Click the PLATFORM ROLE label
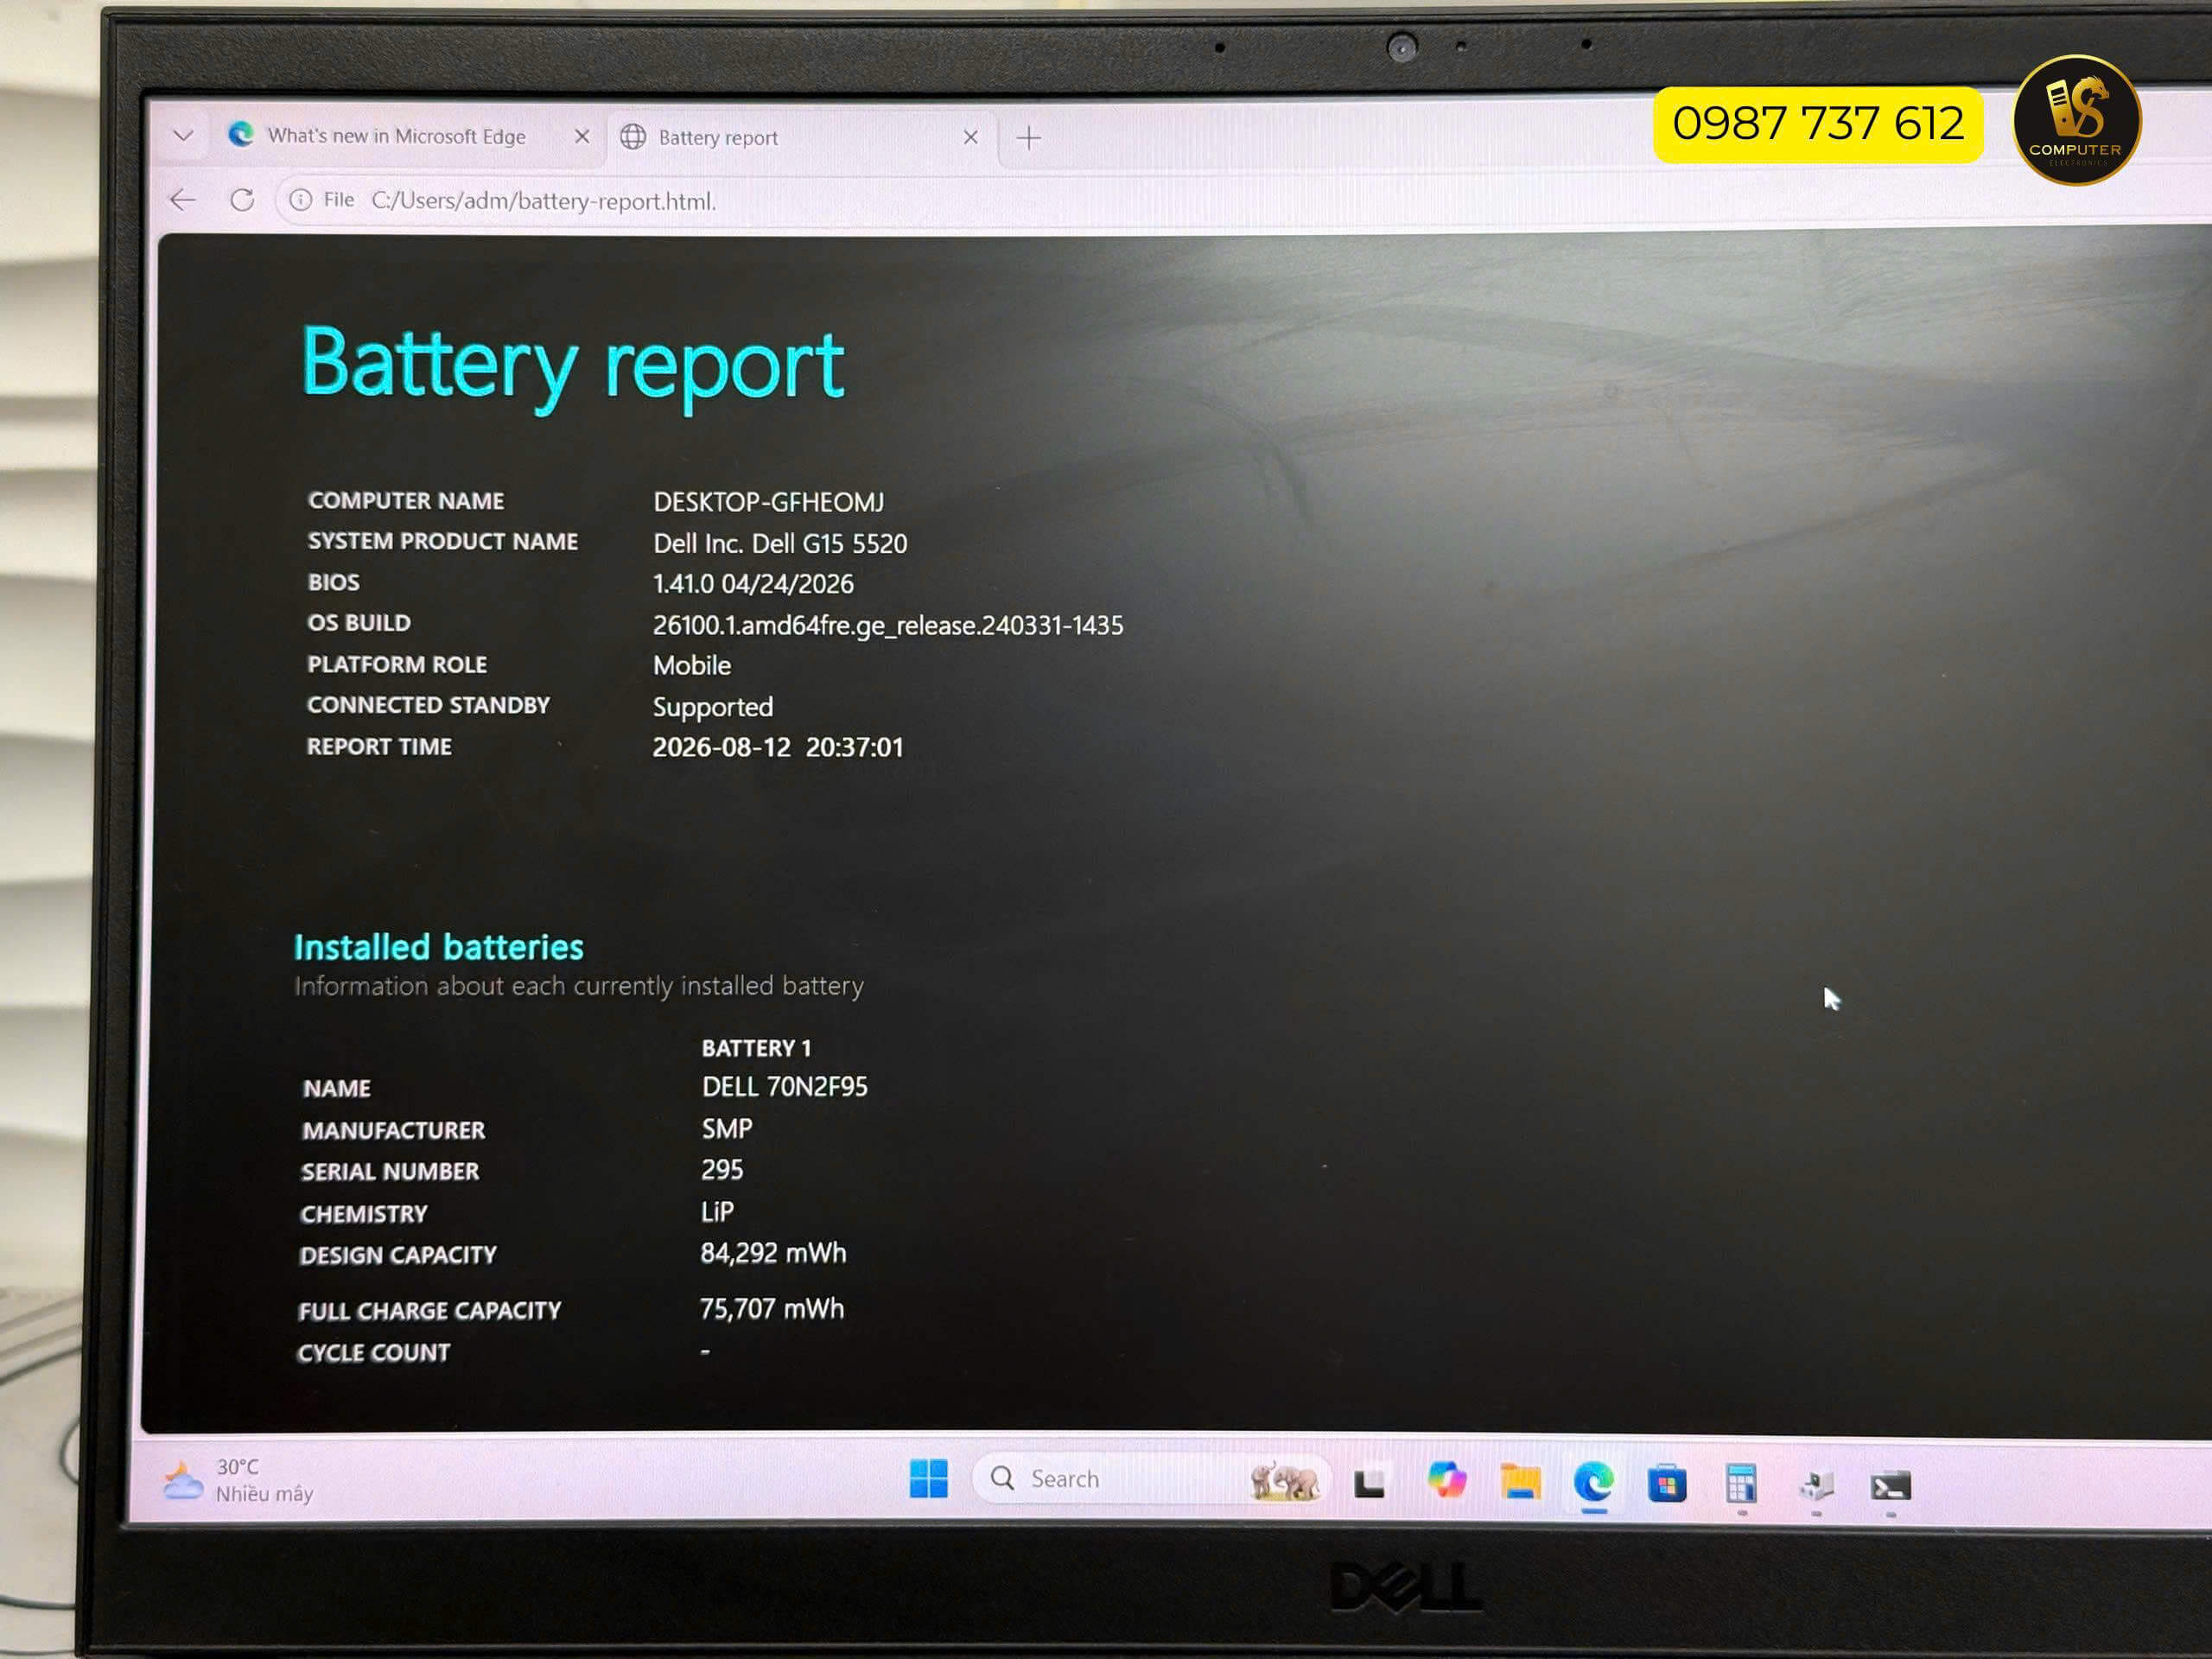 [x=397, y=664]
